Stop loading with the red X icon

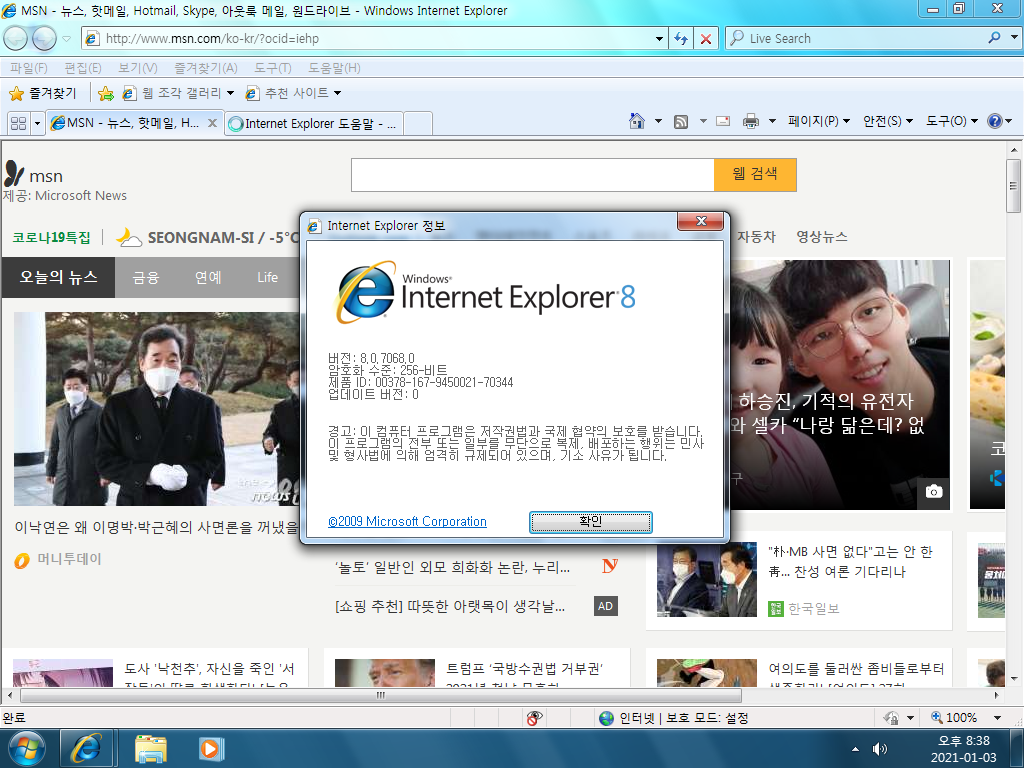pos(706,39)
